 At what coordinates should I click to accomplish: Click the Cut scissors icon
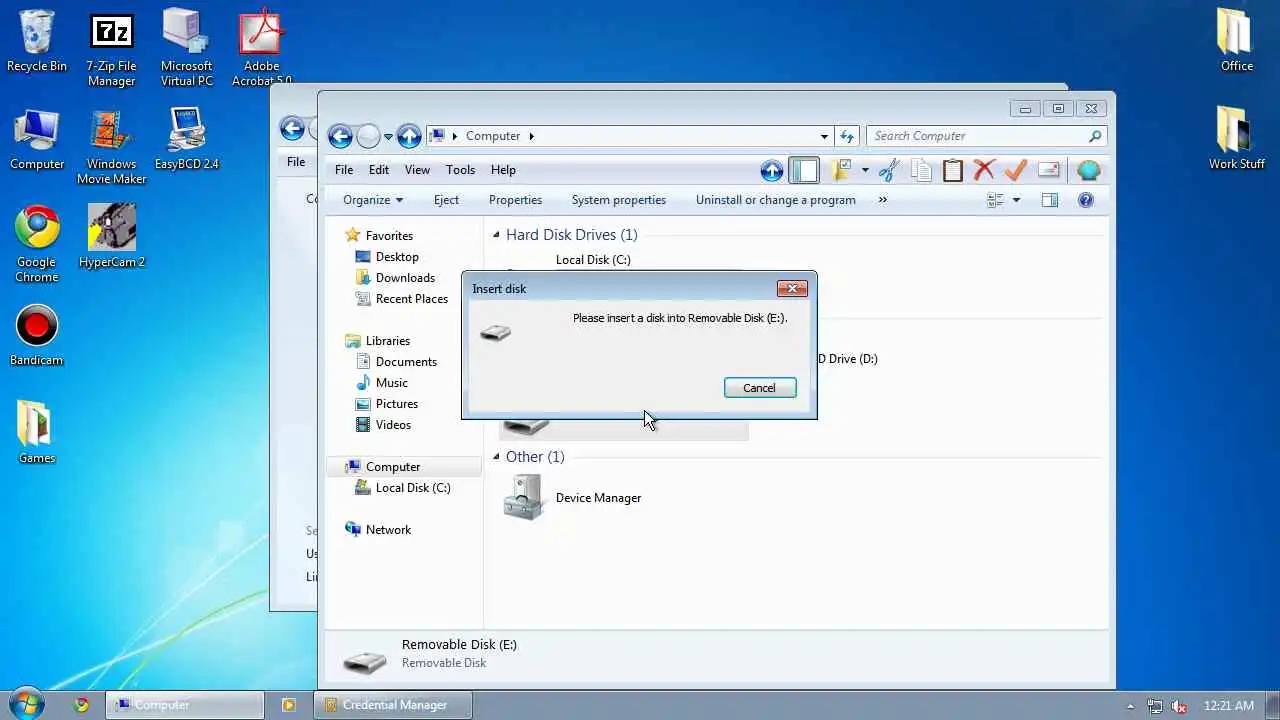pyautogui.click(x=888, y=171)
